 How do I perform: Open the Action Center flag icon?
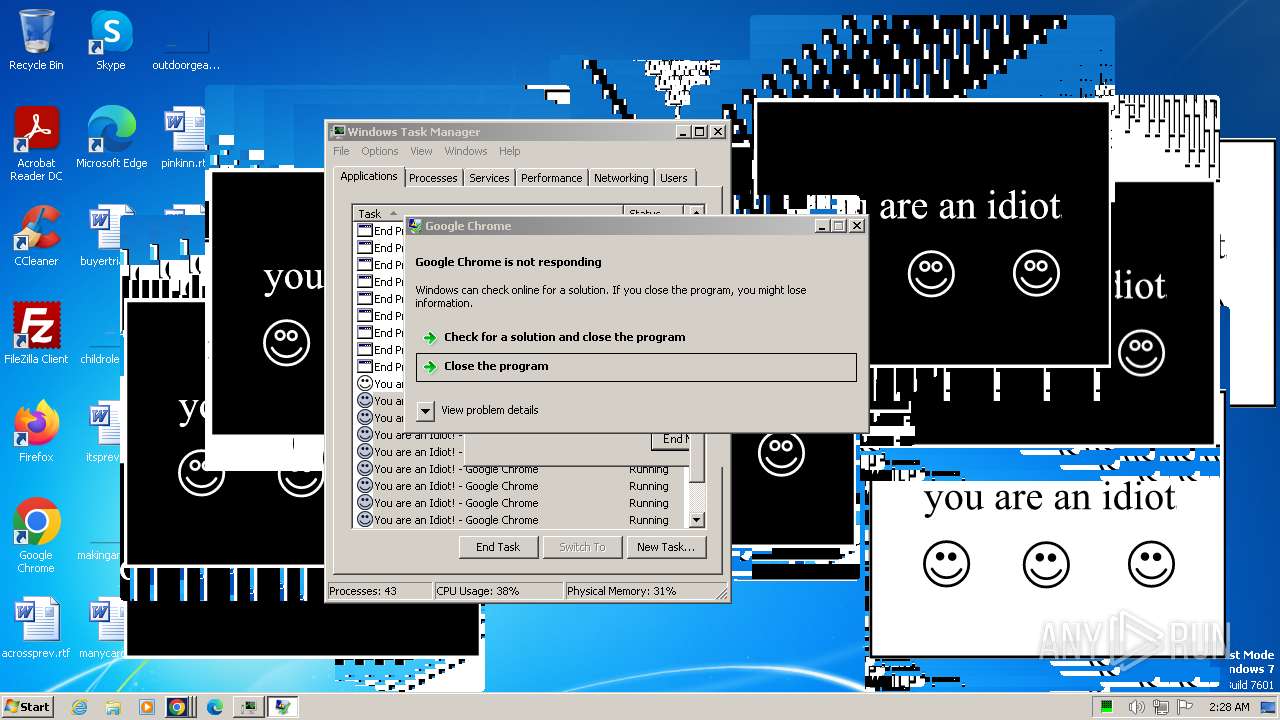(1184, 707)
